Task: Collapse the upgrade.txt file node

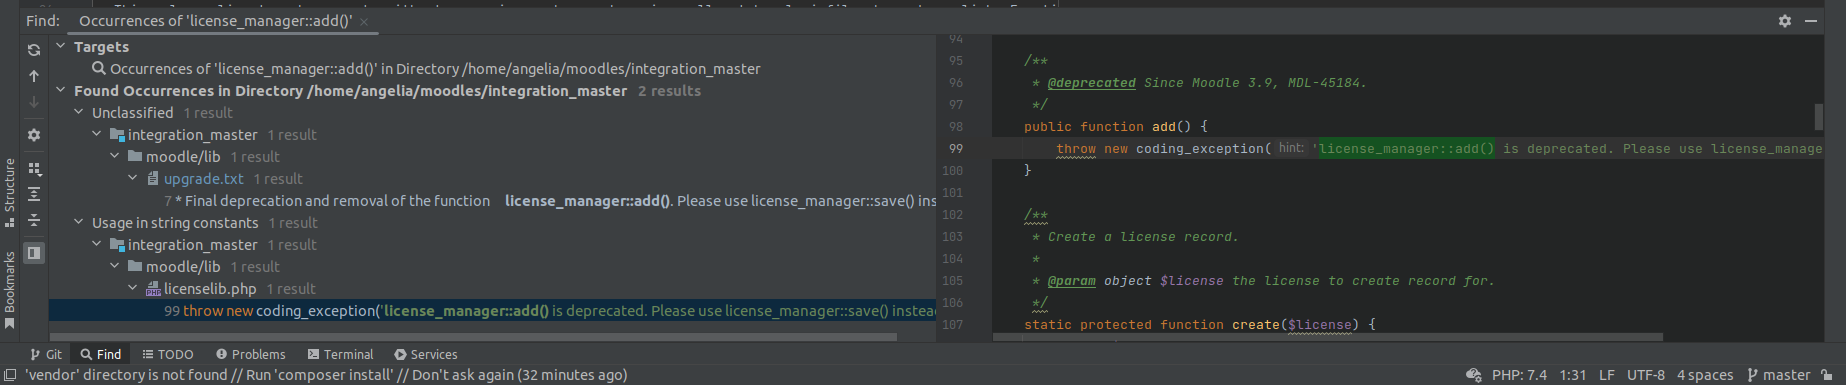Action: pos(133,178)
